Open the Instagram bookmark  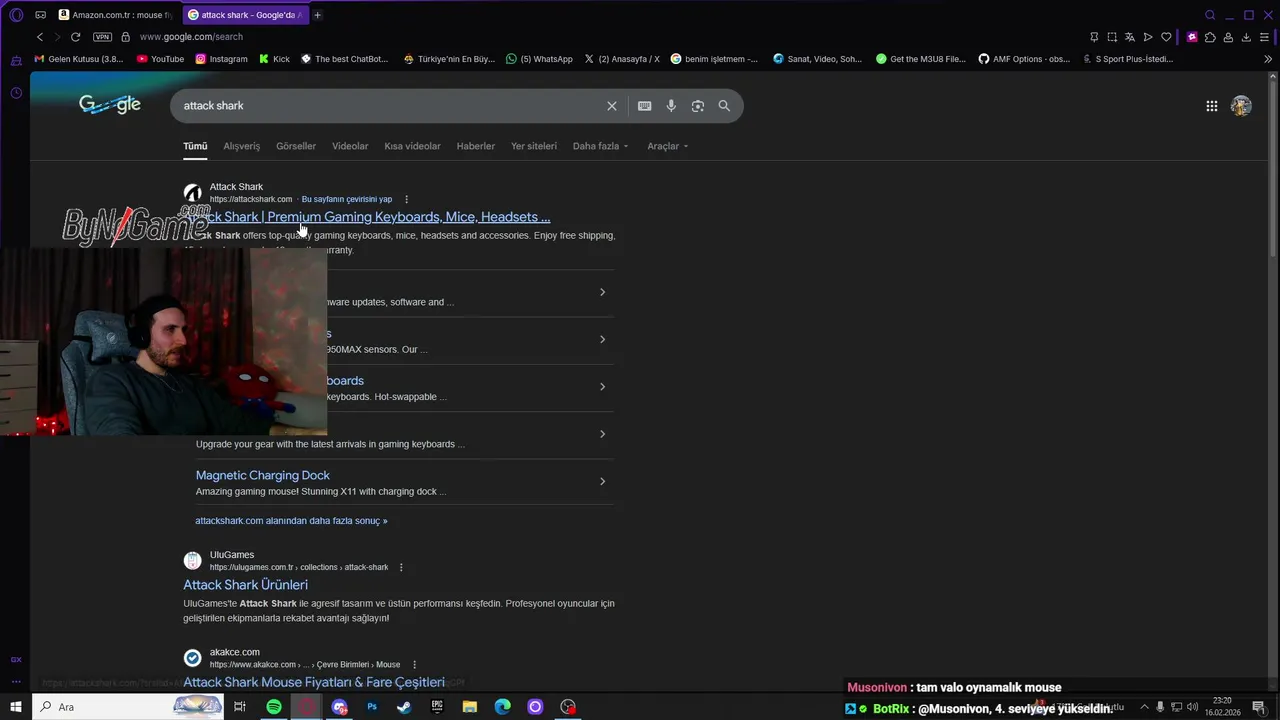pos(221,59)
